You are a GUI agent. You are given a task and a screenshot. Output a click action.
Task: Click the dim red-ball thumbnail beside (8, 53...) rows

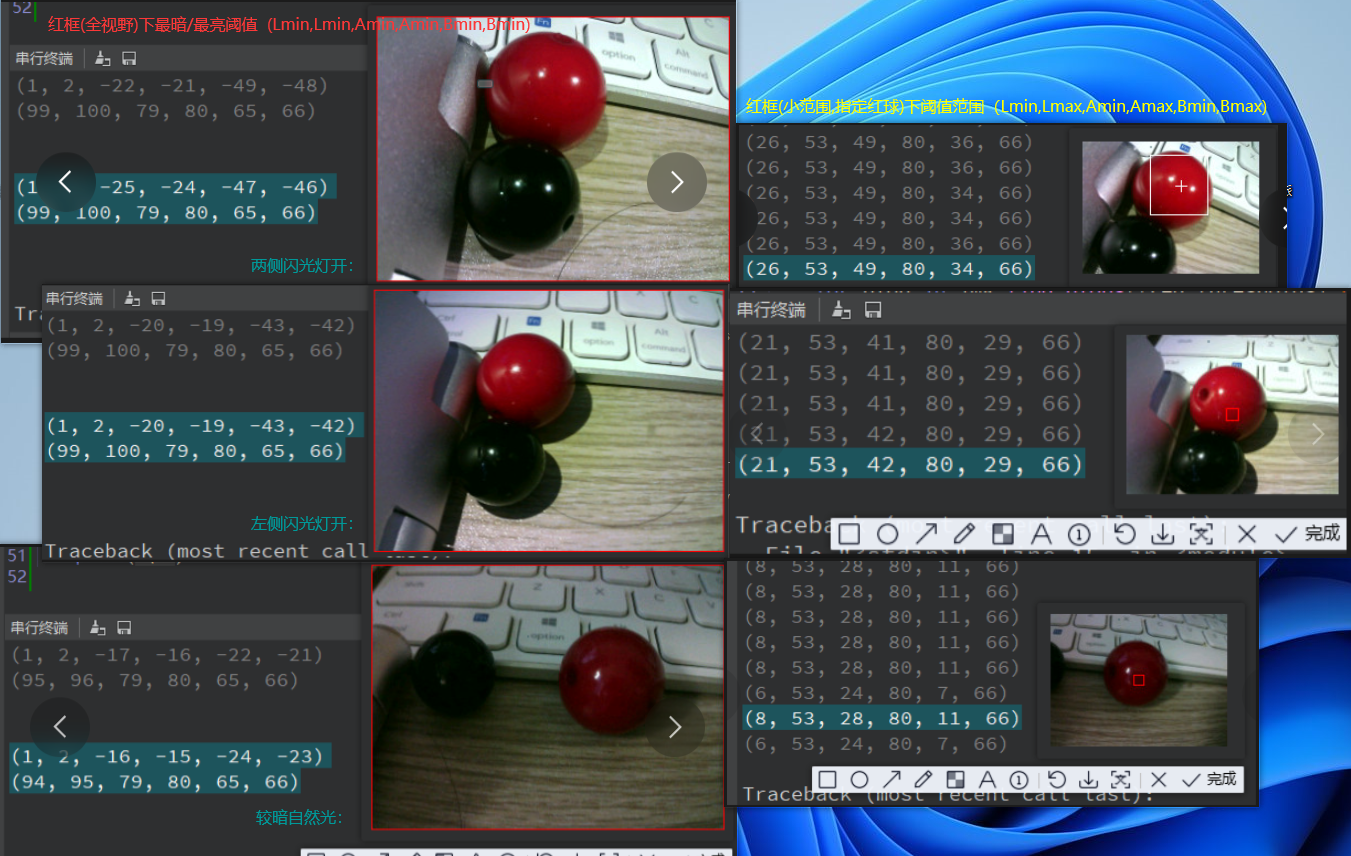(1138, 680)
